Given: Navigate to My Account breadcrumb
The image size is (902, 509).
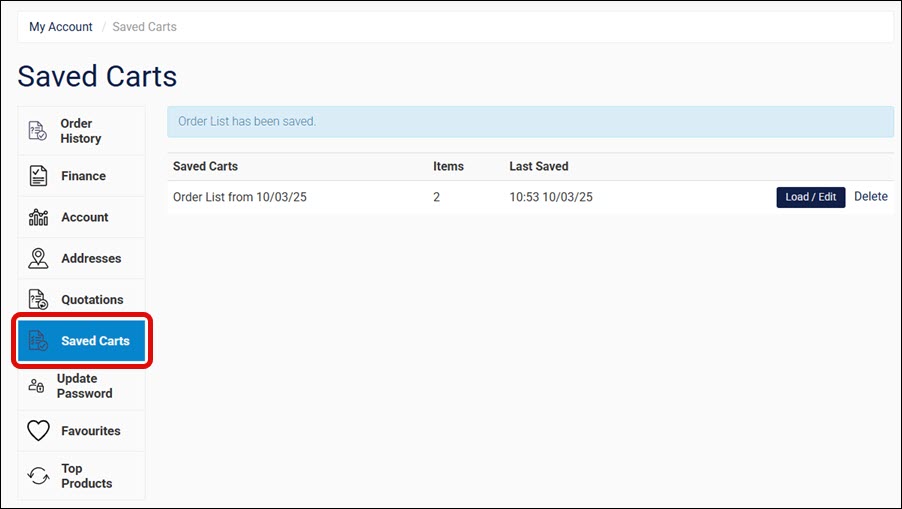Looking at the screenshot, I should 61,27.
